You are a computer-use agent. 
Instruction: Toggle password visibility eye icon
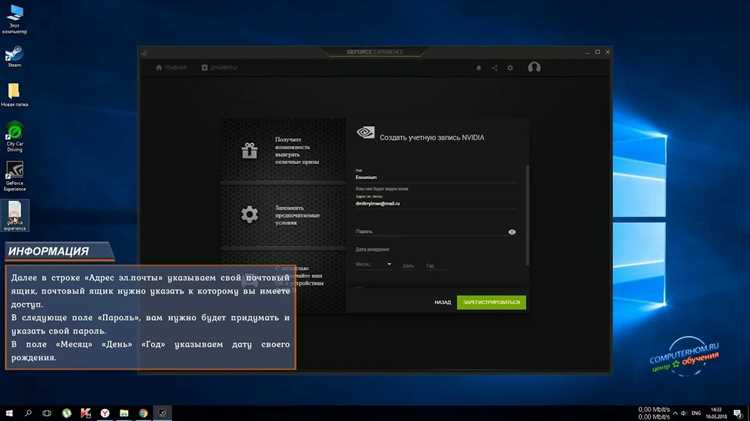(x=512, y=232)
